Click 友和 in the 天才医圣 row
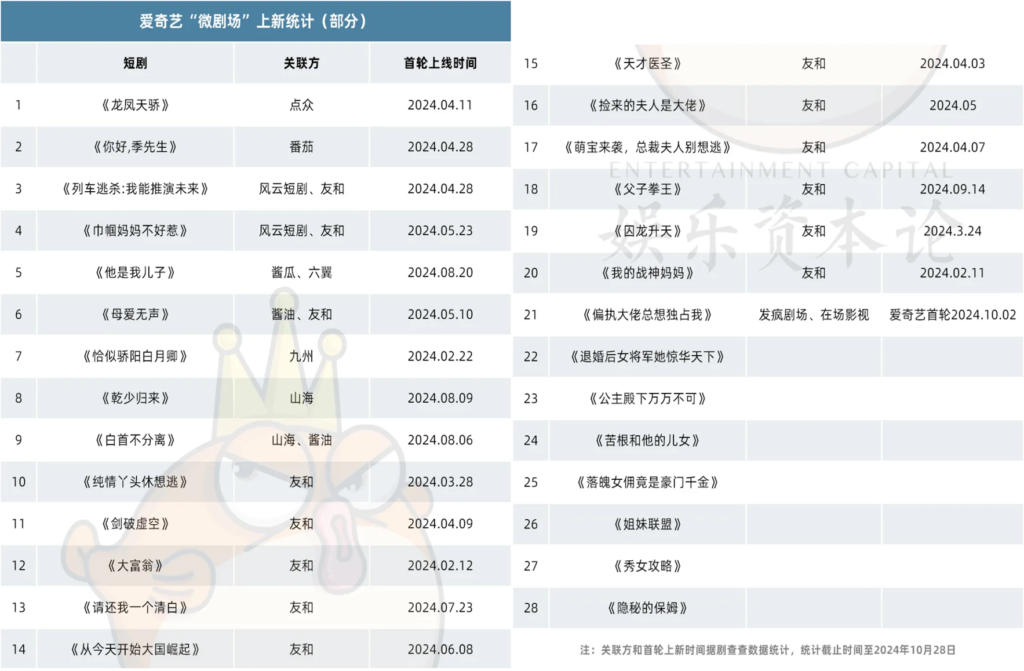 [x=814, y=63]
